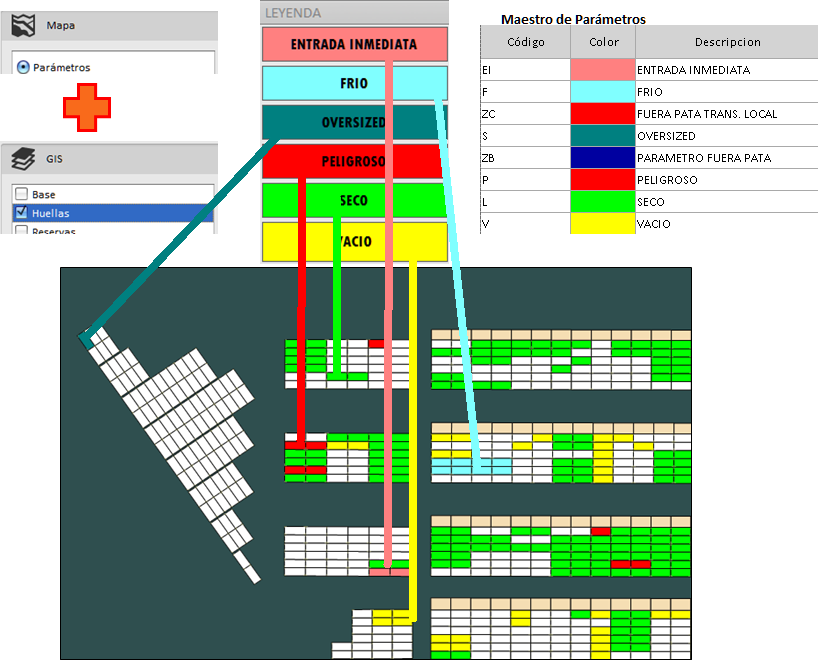This screenshot has height=660, width=818.
Task: Click the SECO legend entry
Action: click(353, 200)
